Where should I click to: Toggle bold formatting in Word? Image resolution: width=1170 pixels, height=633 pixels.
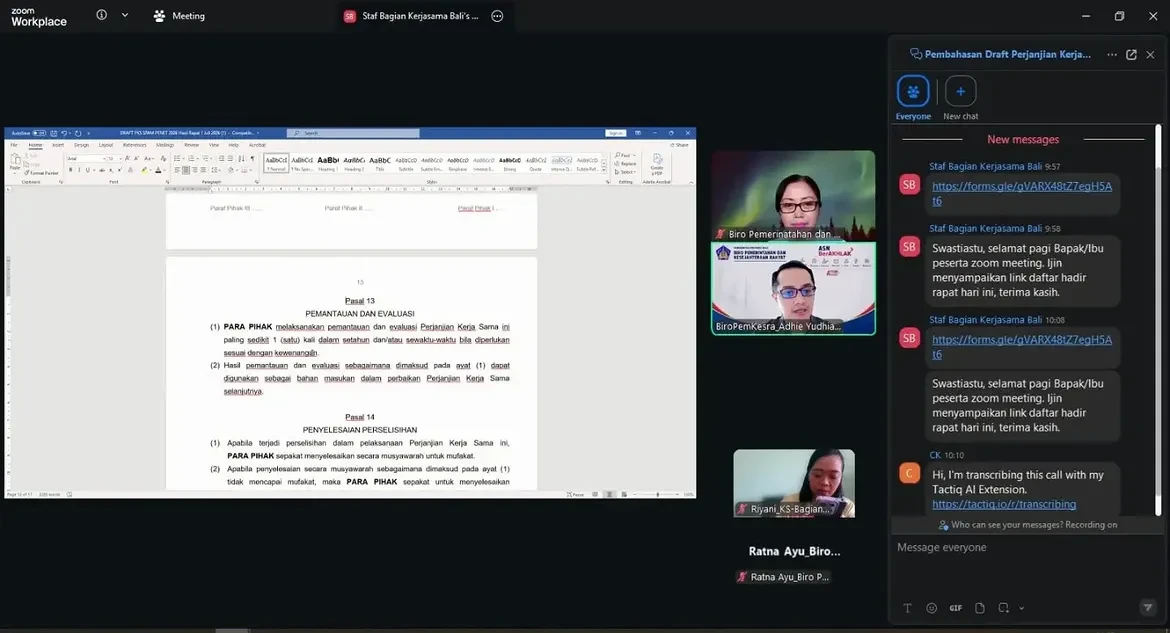pyautogui.click(x=70, y=169)
